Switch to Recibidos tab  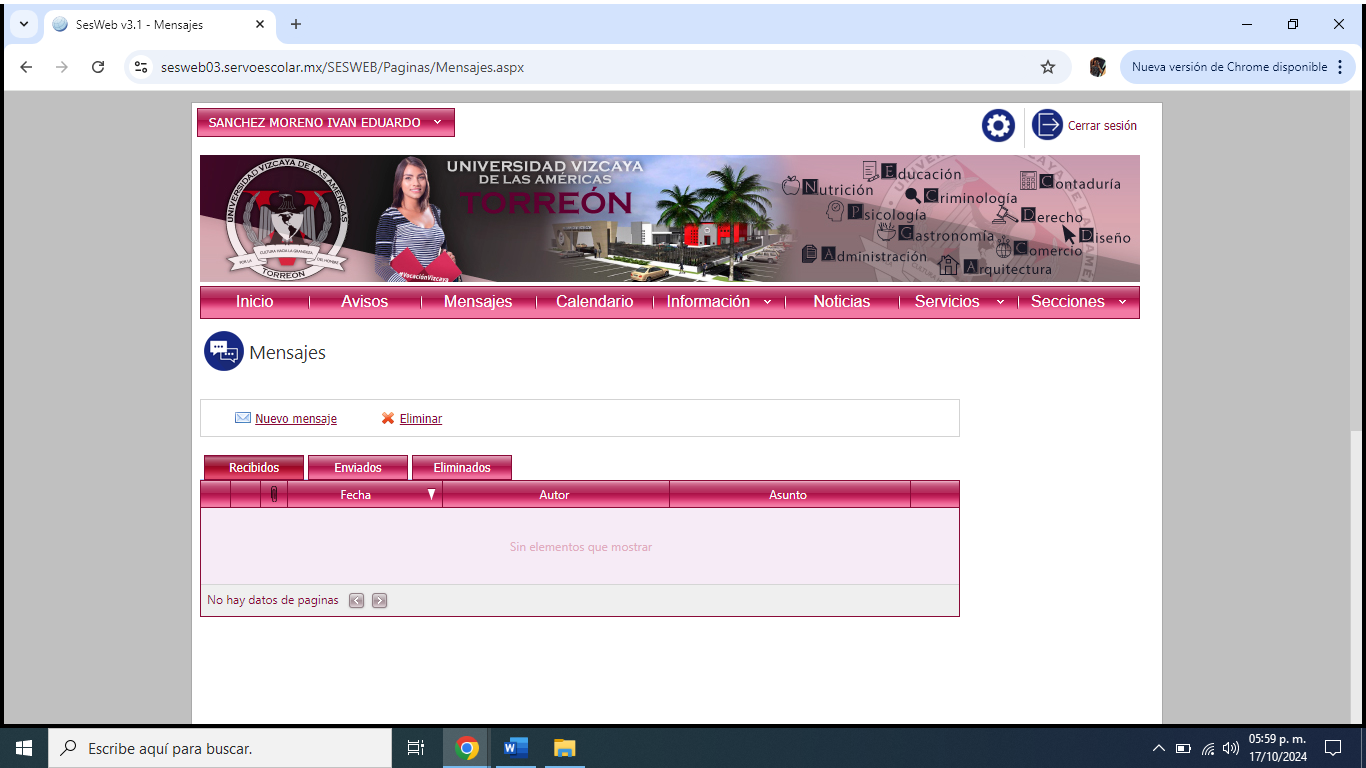254,468
